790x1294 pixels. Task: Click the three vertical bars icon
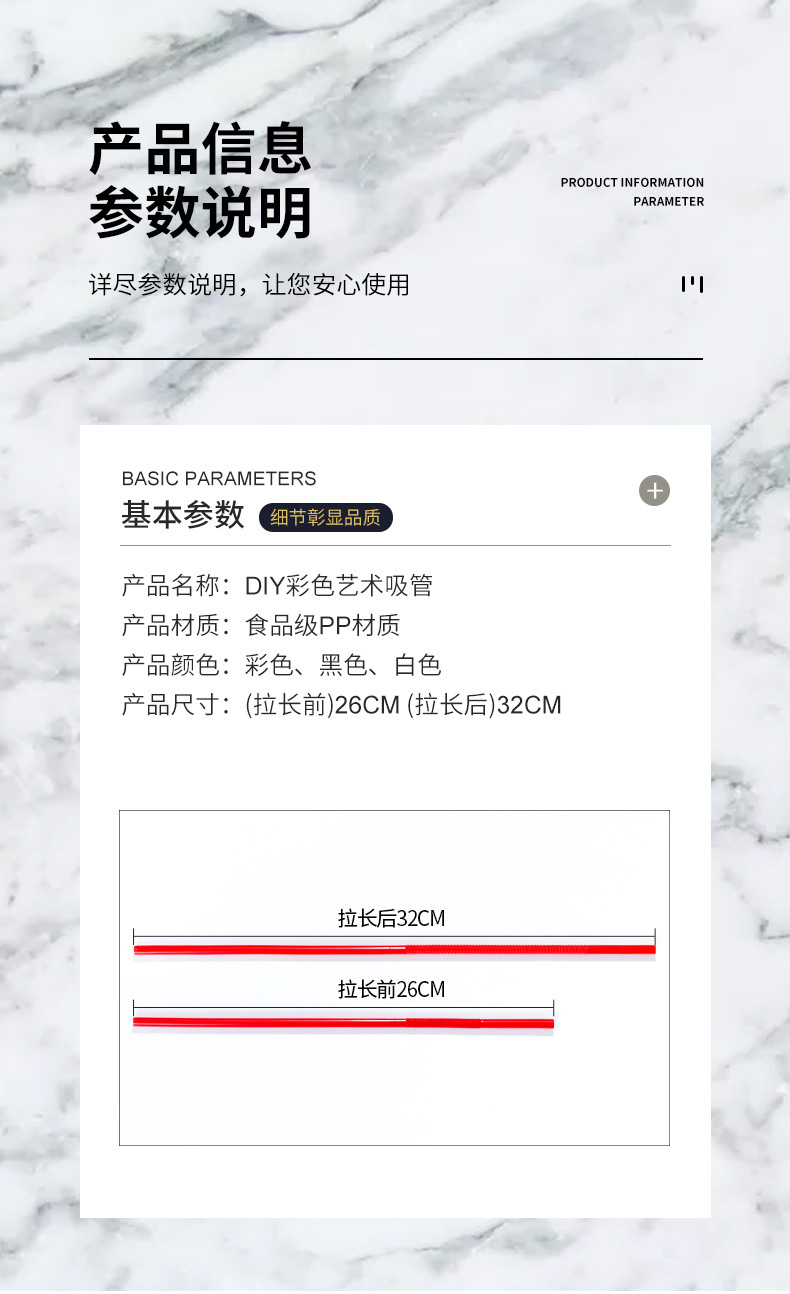coord(692,284)
